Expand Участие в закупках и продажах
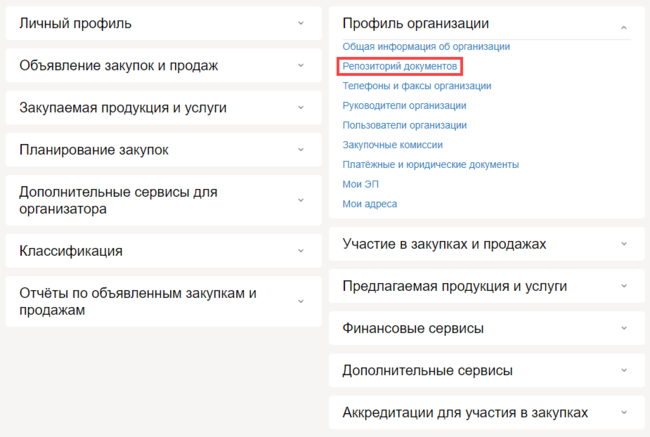The width and height of the screenshot is (650, 437). 486,244
